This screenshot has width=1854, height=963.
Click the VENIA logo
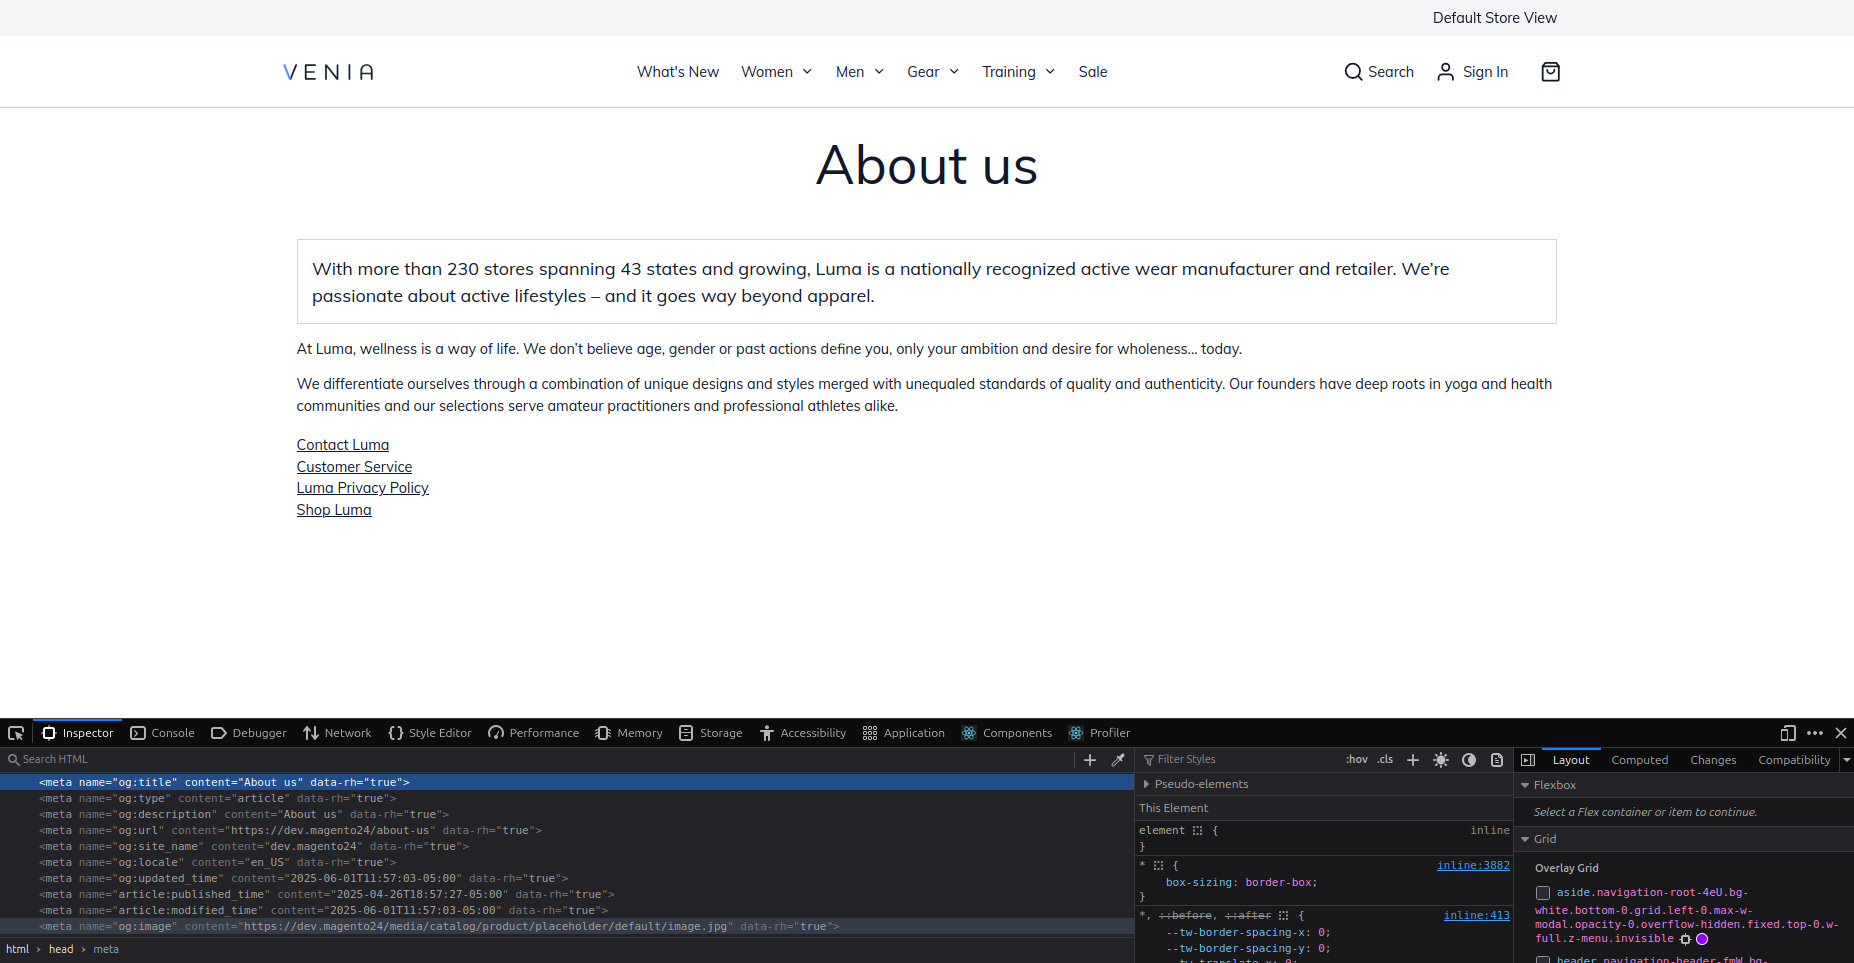[328, 72]
